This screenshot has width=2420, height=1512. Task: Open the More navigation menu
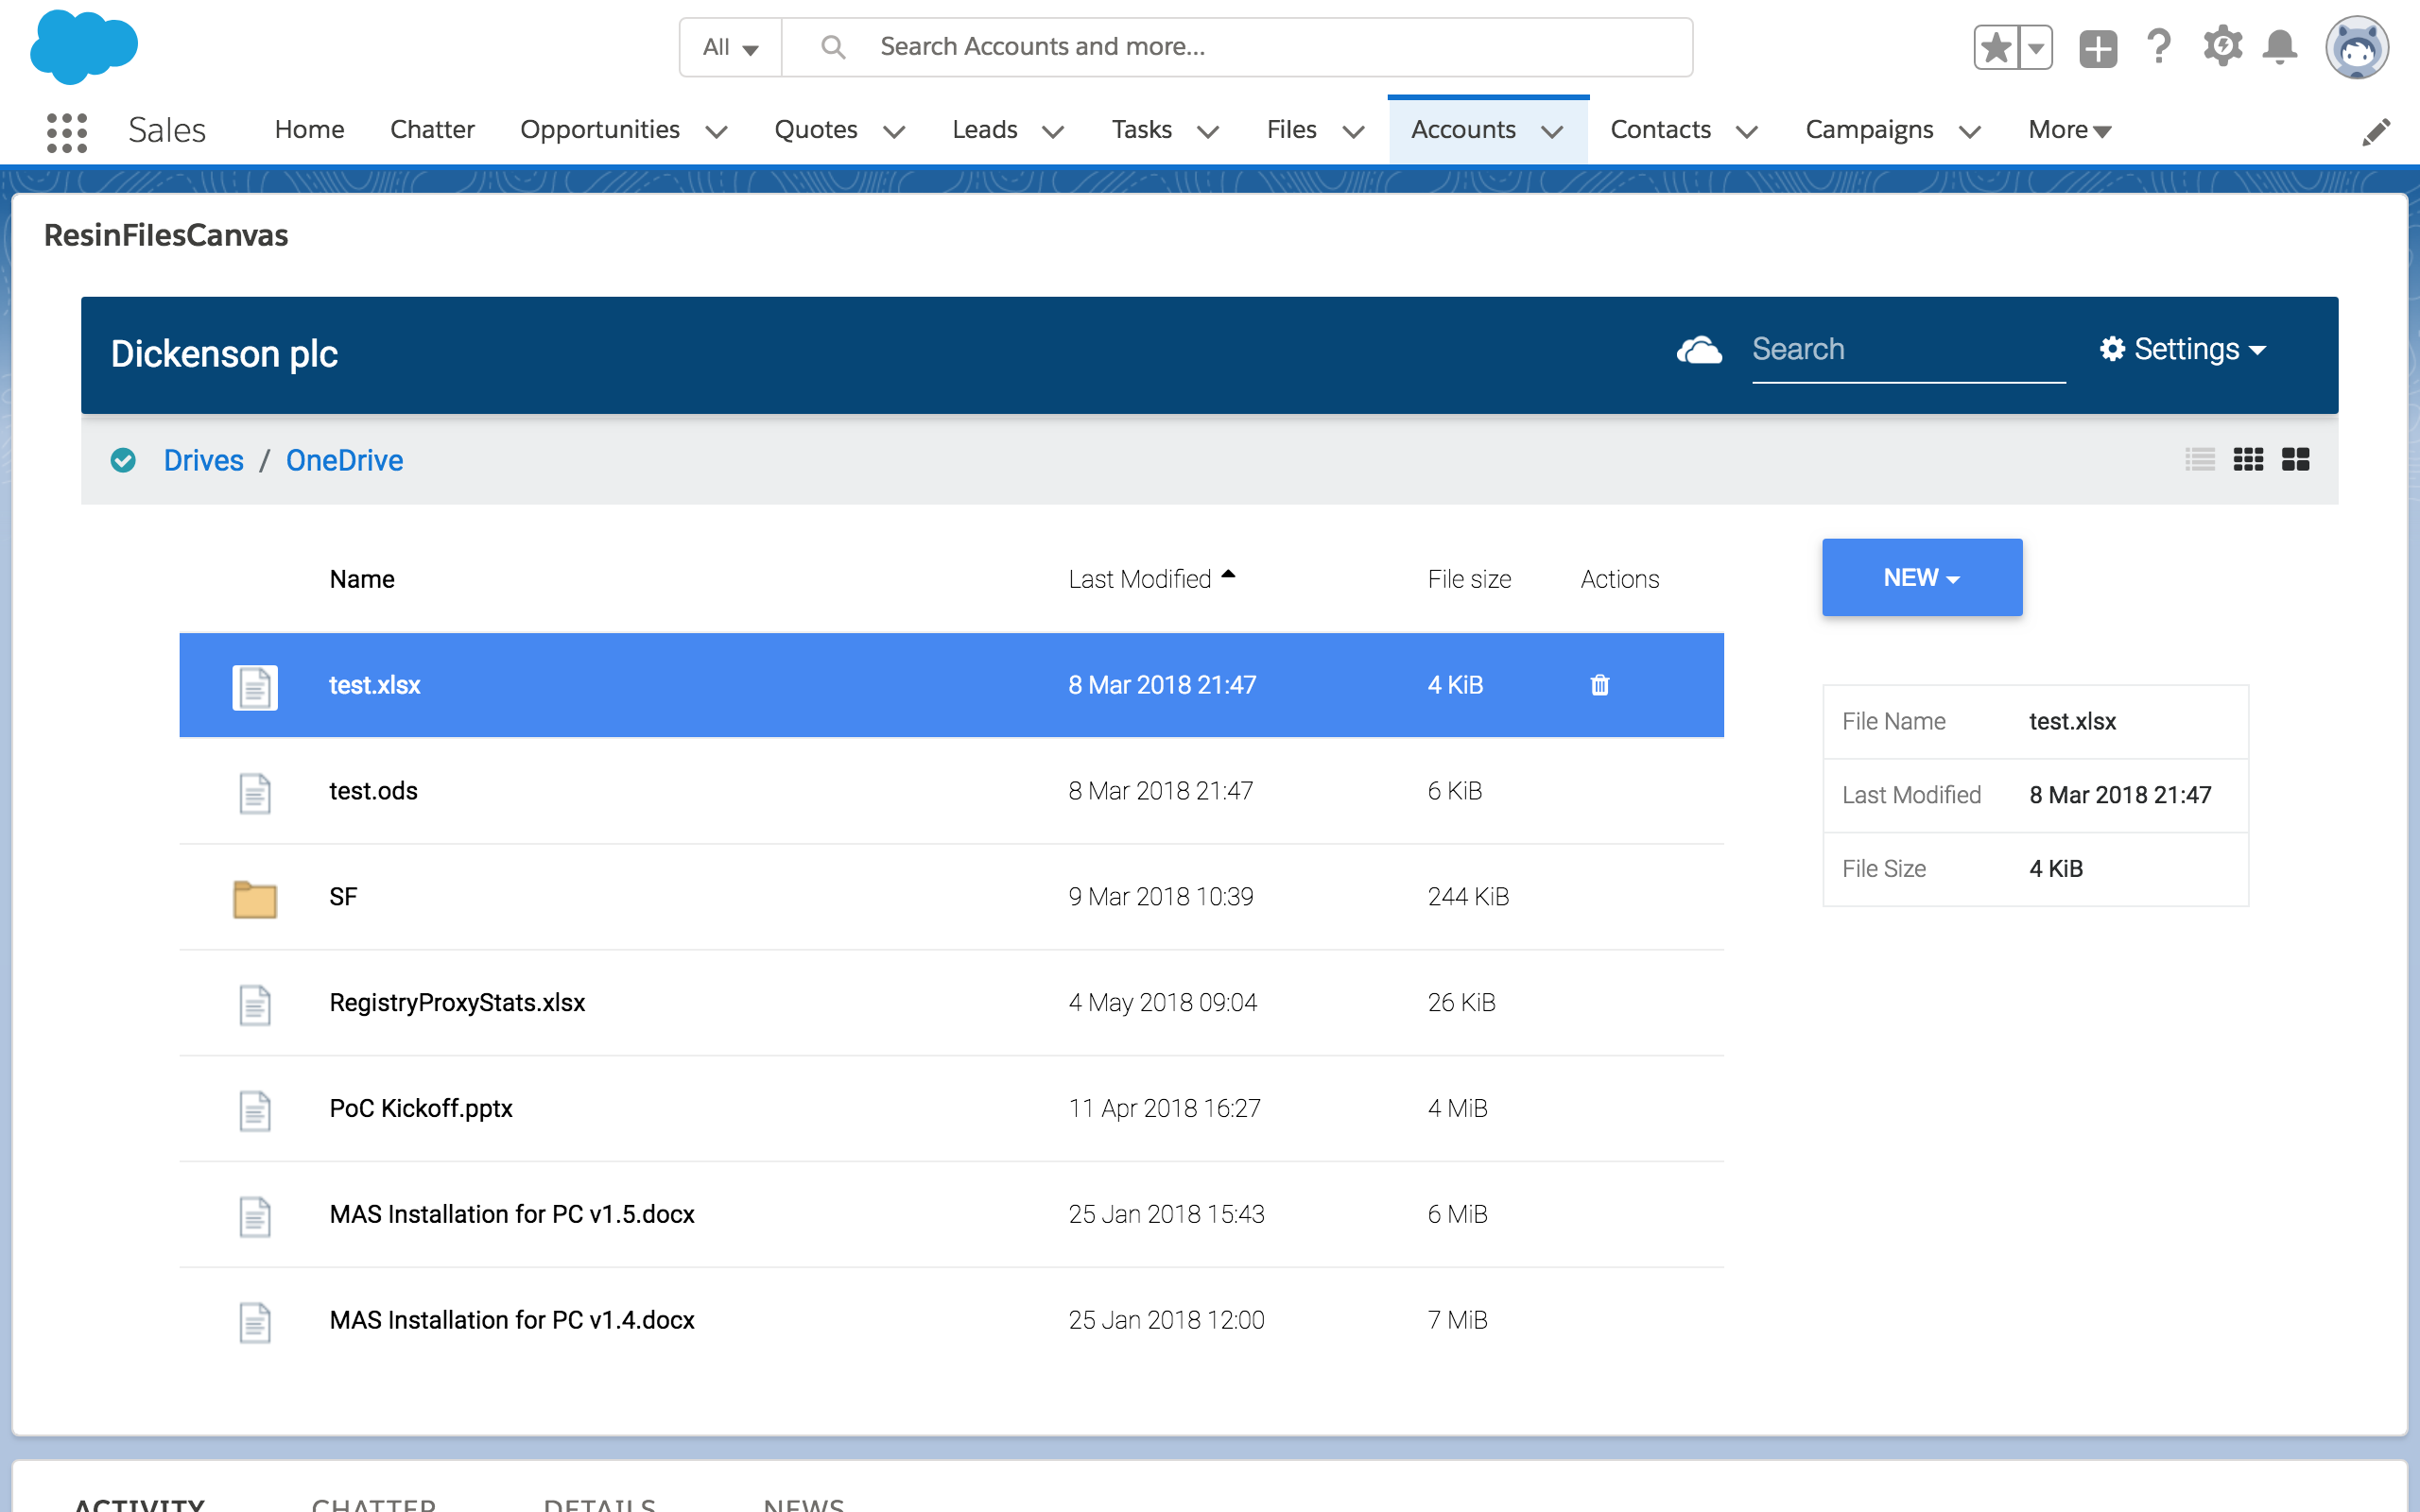click(2068, 130)
